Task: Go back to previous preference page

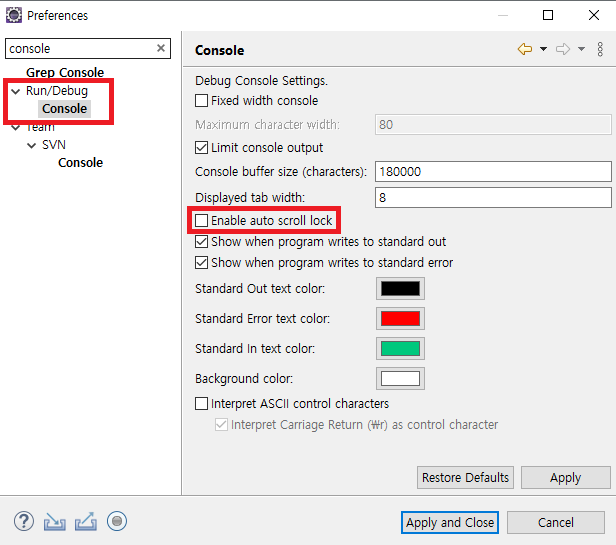Action: (525, 49)
